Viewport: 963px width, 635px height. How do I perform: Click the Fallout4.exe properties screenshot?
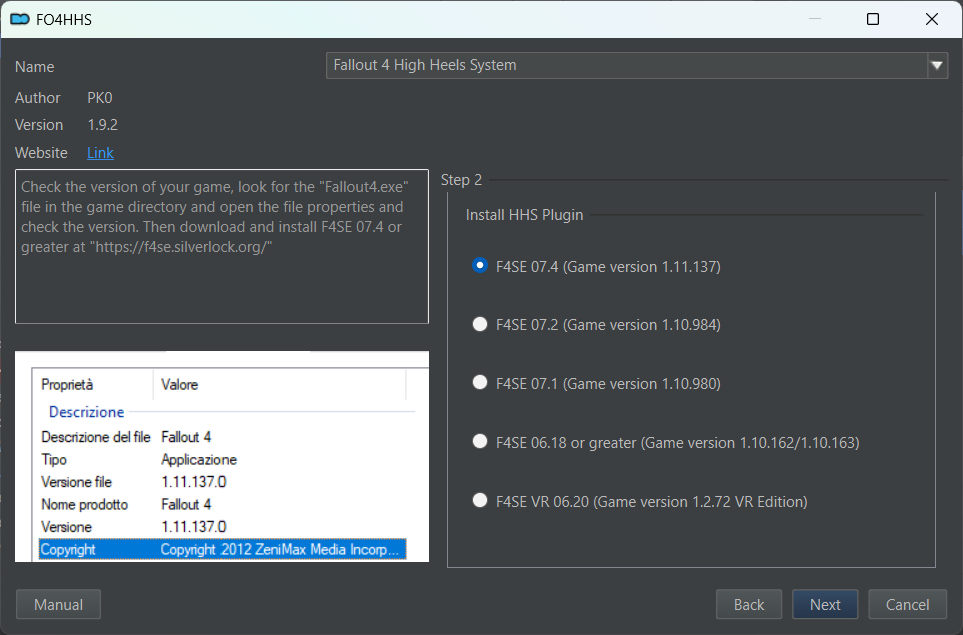(222, 456)
